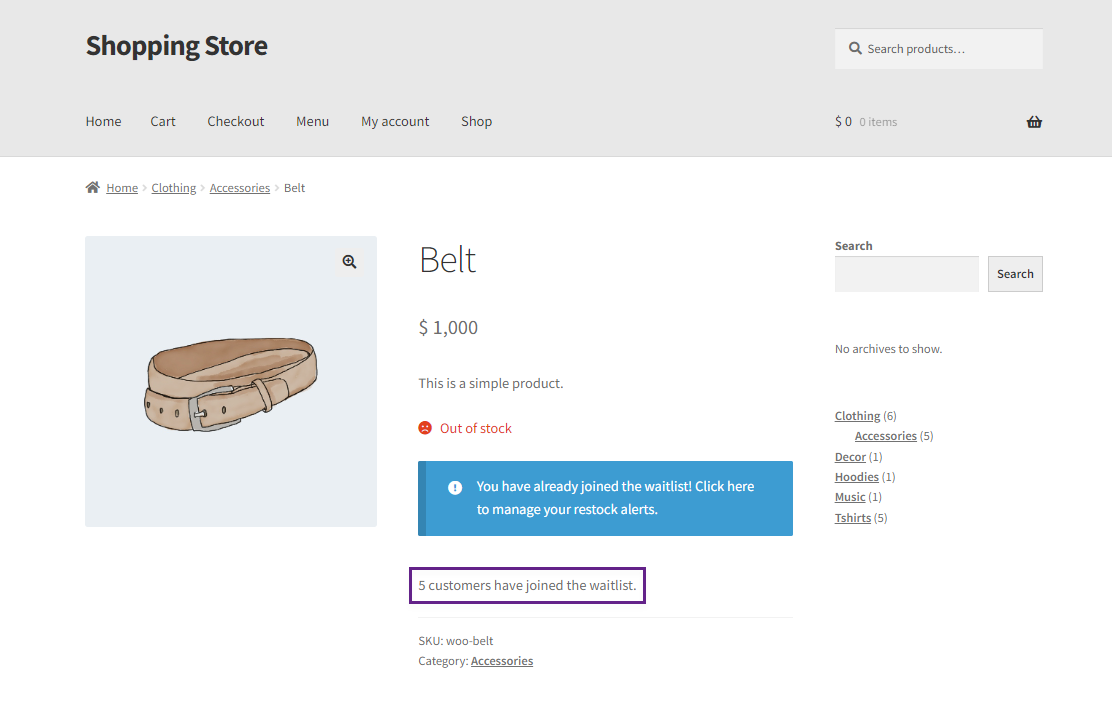Click the Accessories link beside Category label
Screen dimensions: 1112x708
click(502, 661)
